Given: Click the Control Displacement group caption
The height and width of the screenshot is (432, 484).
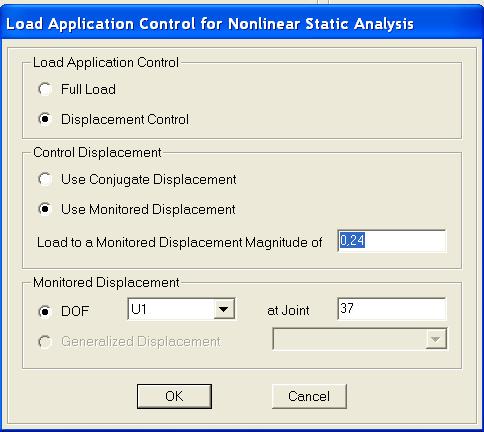Looking at the screenshot, I should coord(97,152).
